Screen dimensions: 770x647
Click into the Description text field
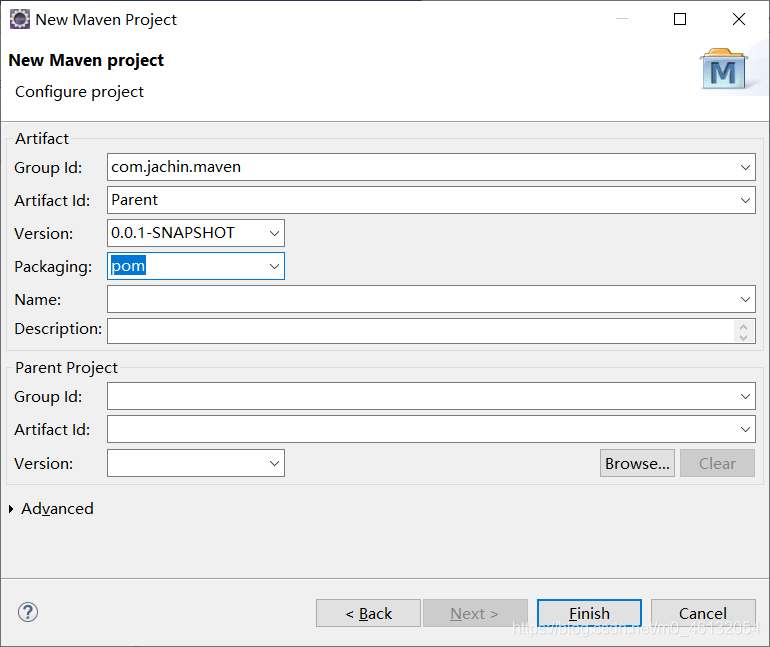click(420, 330)
